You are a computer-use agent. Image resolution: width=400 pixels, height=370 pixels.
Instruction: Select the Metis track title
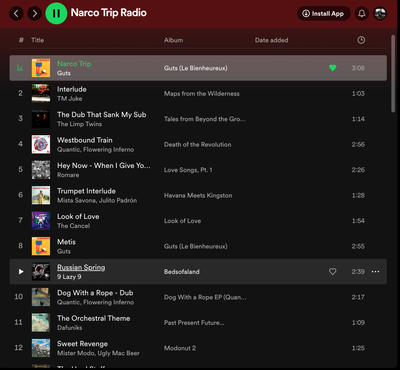pyautogui.click(x=66, y=242)
